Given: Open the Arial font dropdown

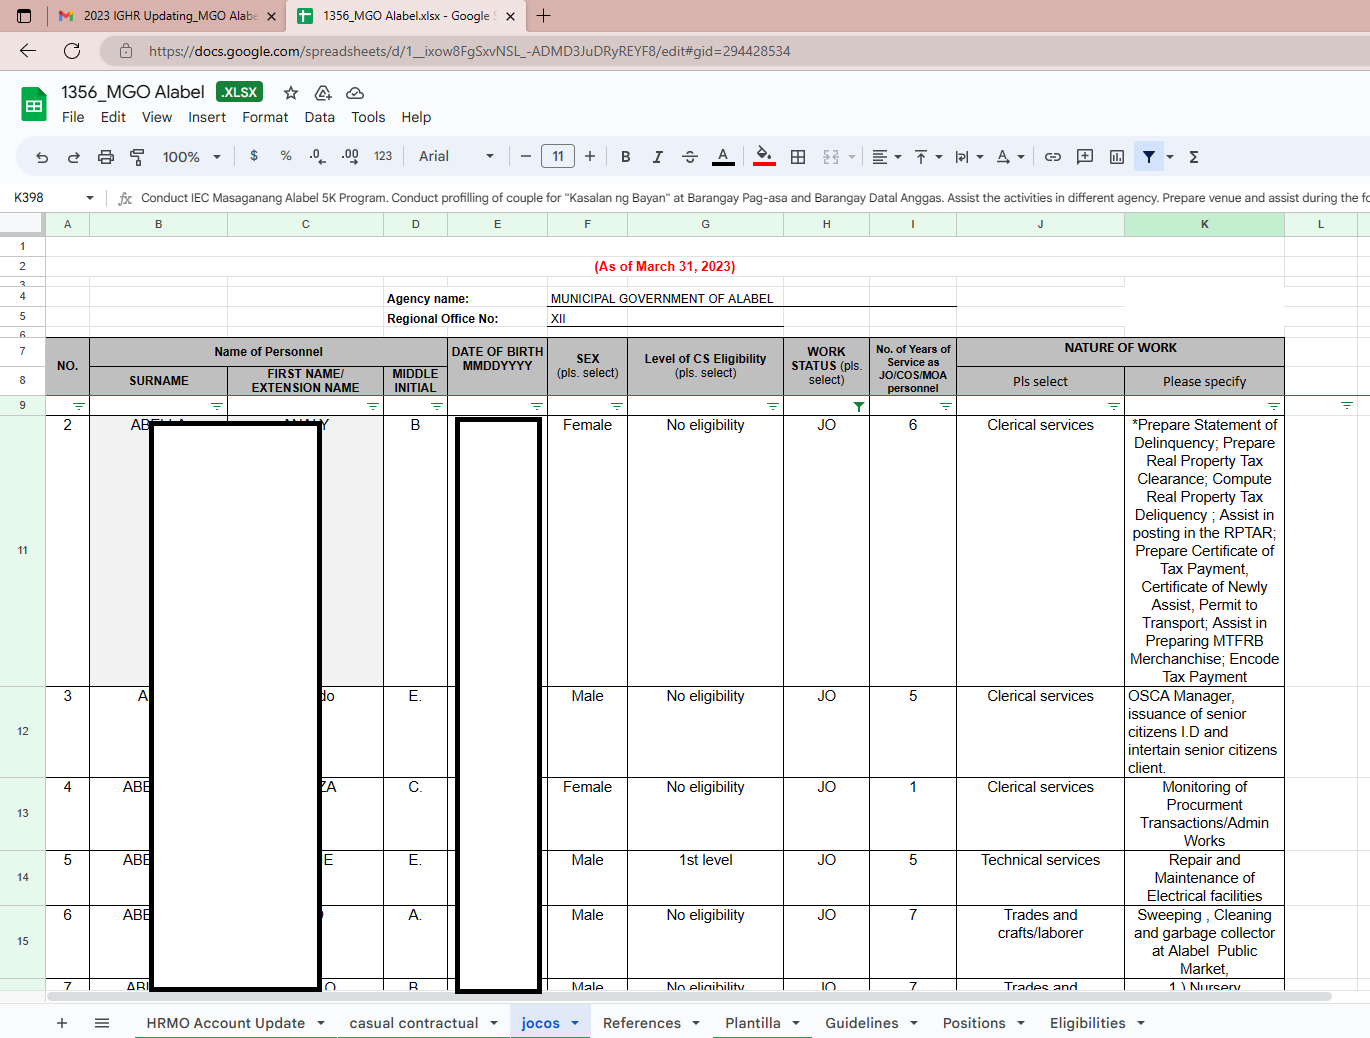Looking at the screenshot, I should [x=456, y=156].
